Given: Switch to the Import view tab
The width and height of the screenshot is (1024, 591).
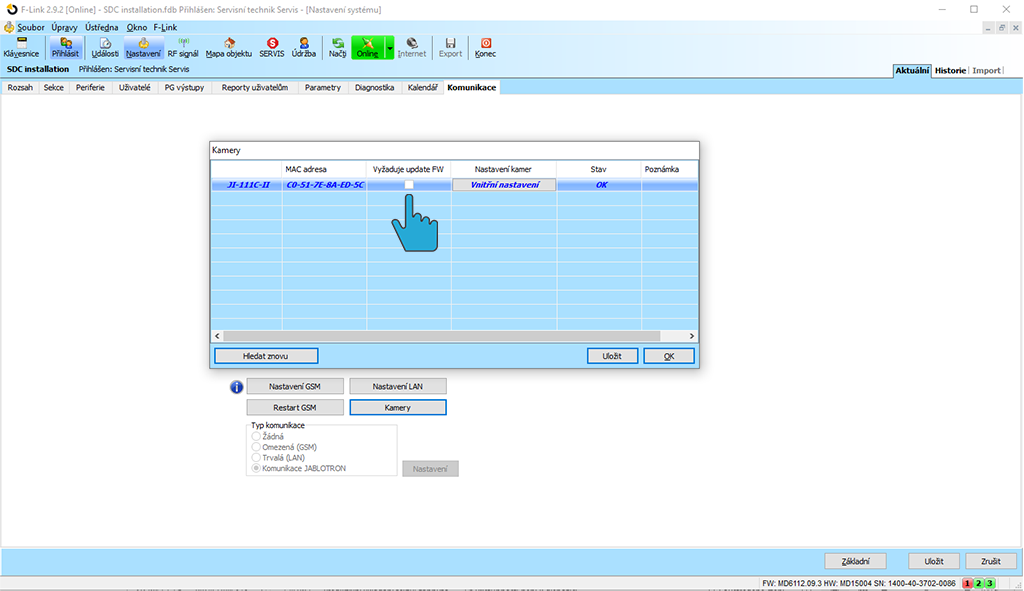Looking at the screenshot, I should coord(986,71).
